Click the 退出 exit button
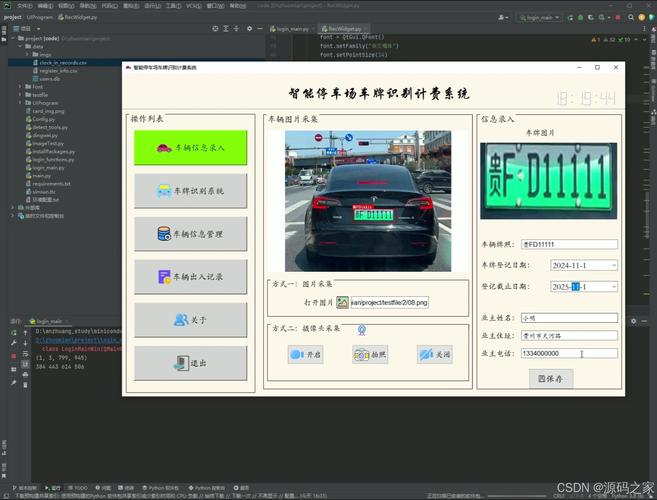 [190, 363]
